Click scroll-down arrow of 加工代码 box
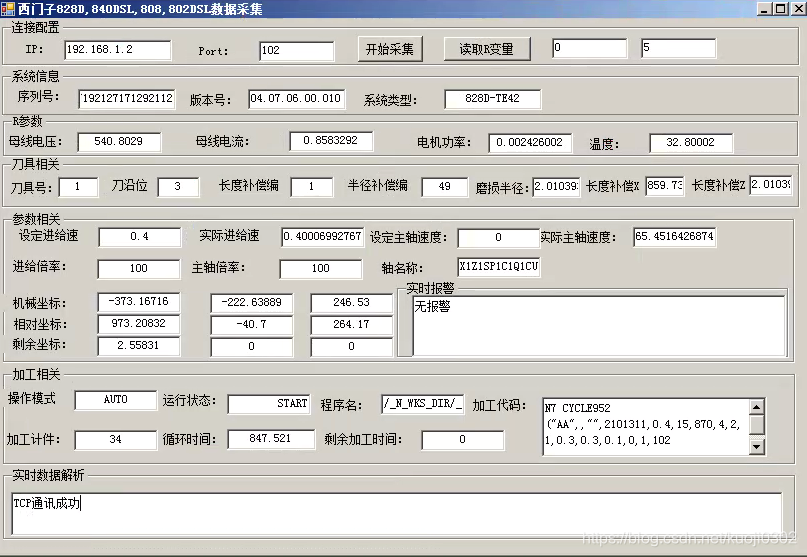This screenshot has width=807, height=557. click(x=757, y=447)
